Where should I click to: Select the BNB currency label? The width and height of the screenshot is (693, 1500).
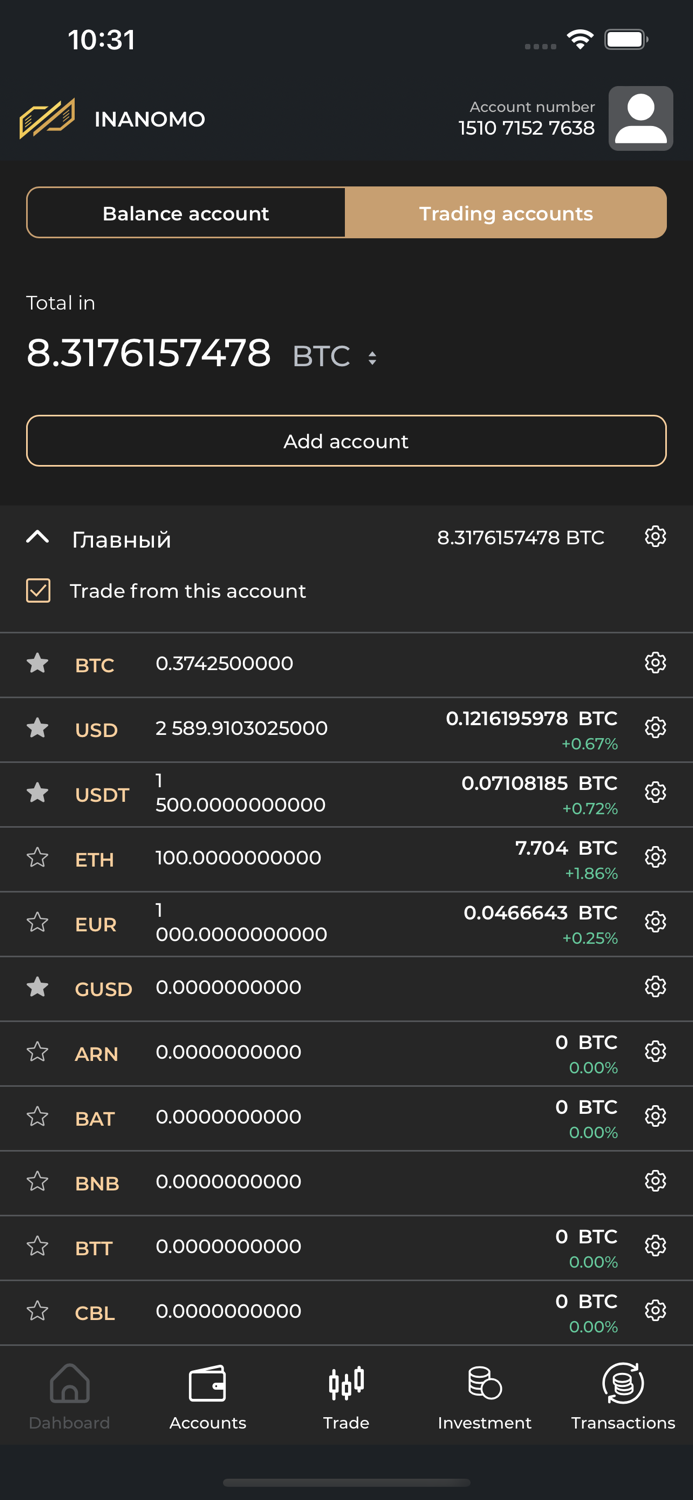coord(97,1184)
